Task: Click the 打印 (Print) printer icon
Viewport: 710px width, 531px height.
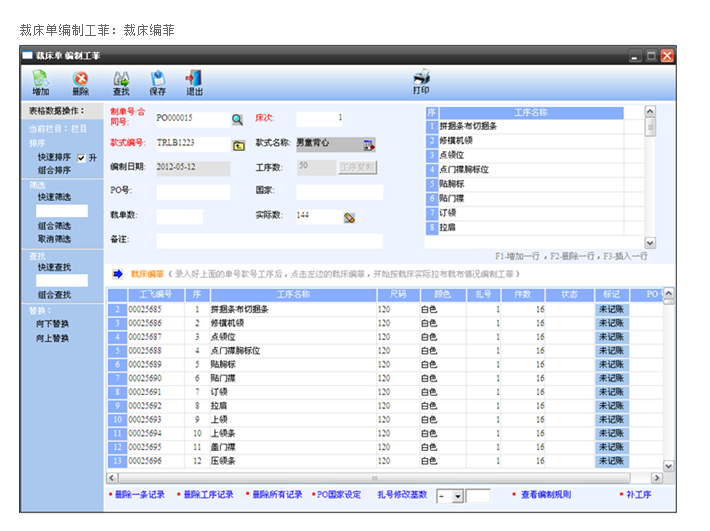Action: click(421, 82)
